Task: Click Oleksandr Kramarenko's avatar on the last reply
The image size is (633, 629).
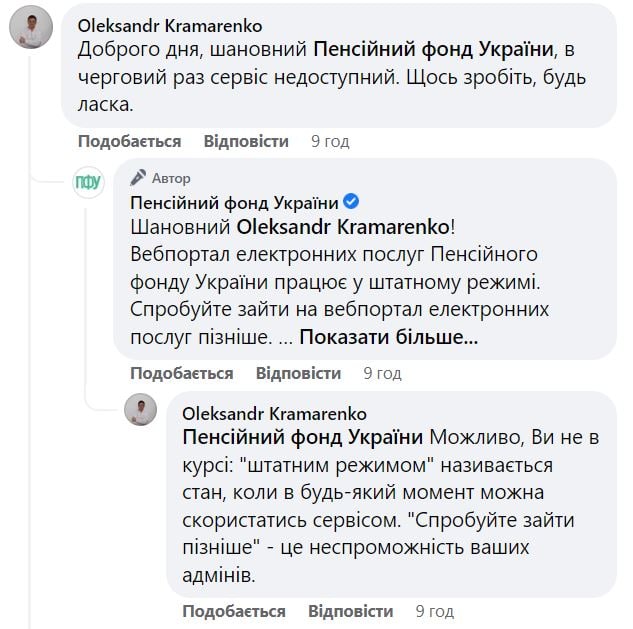Action: (x=141, y=410)
